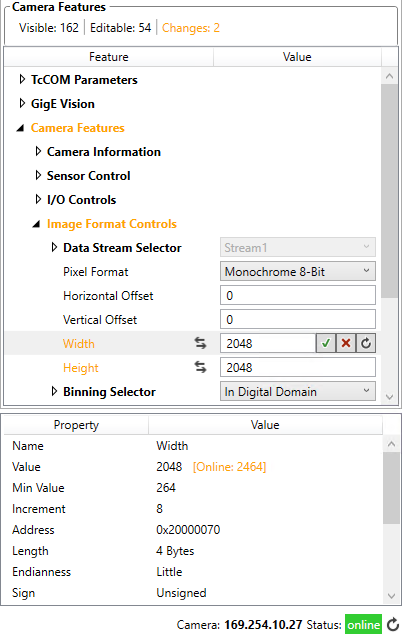Expand Data Stream Selector node
Image resolution: width=402 pixels, height=637 pixels.
pyautogui.click(x=54, y=247)
